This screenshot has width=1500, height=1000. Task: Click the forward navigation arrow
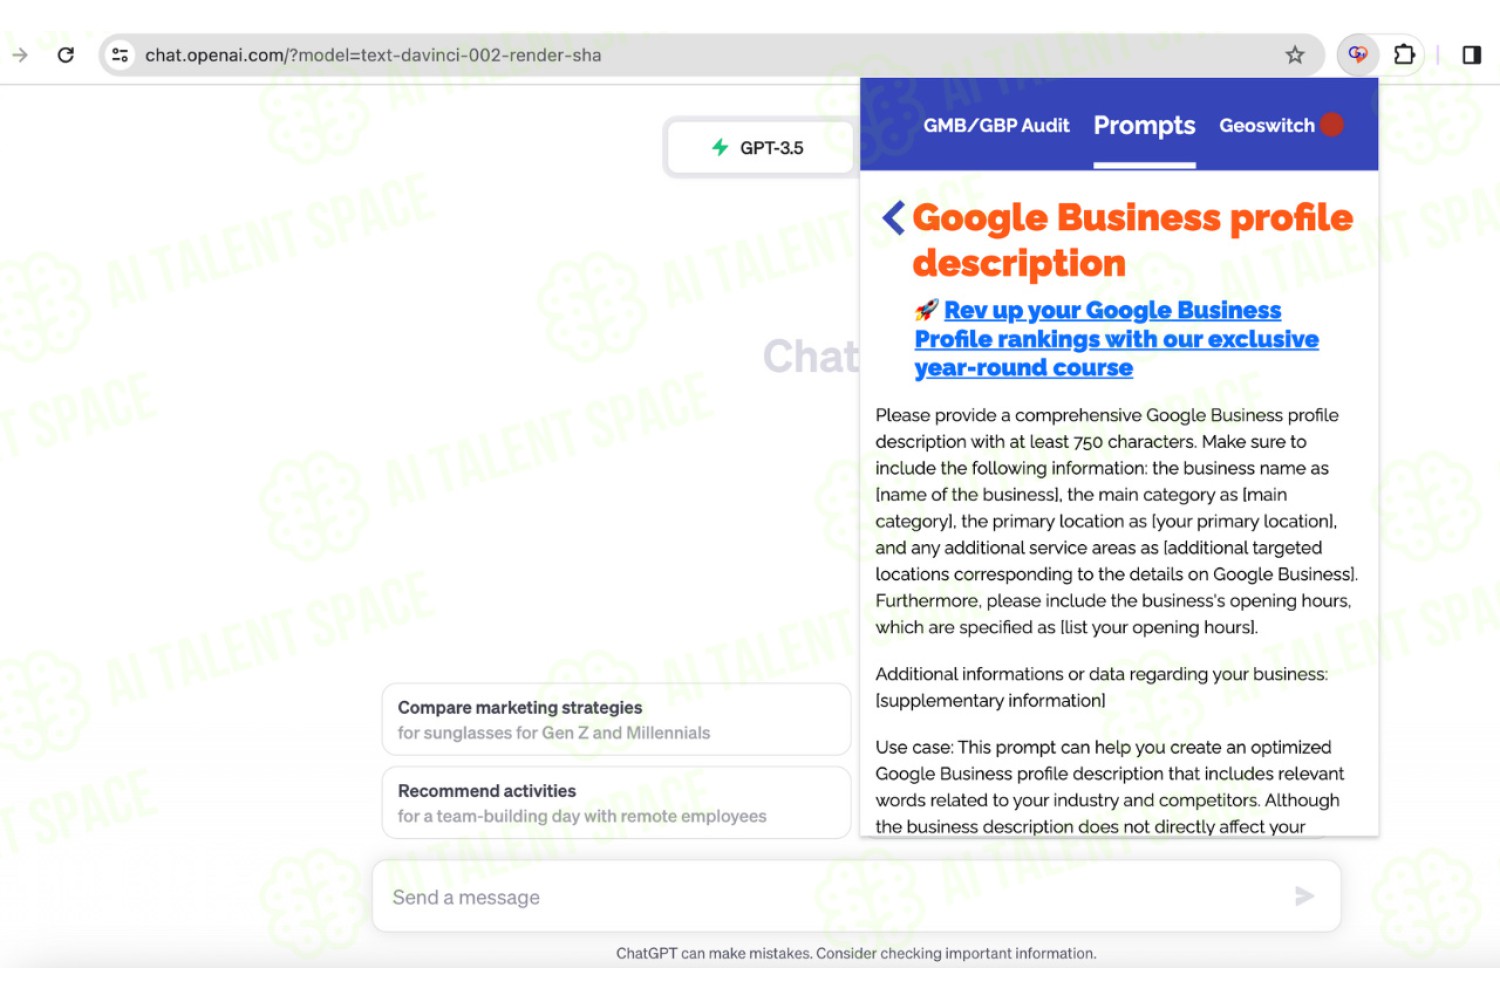tap(20, 55)
